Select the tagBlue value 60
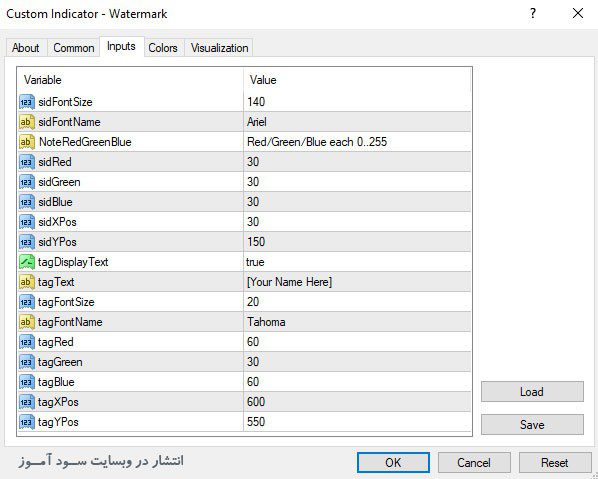This screenshot has height=479, width=598. pyautogui.click(x=253, y=382)
